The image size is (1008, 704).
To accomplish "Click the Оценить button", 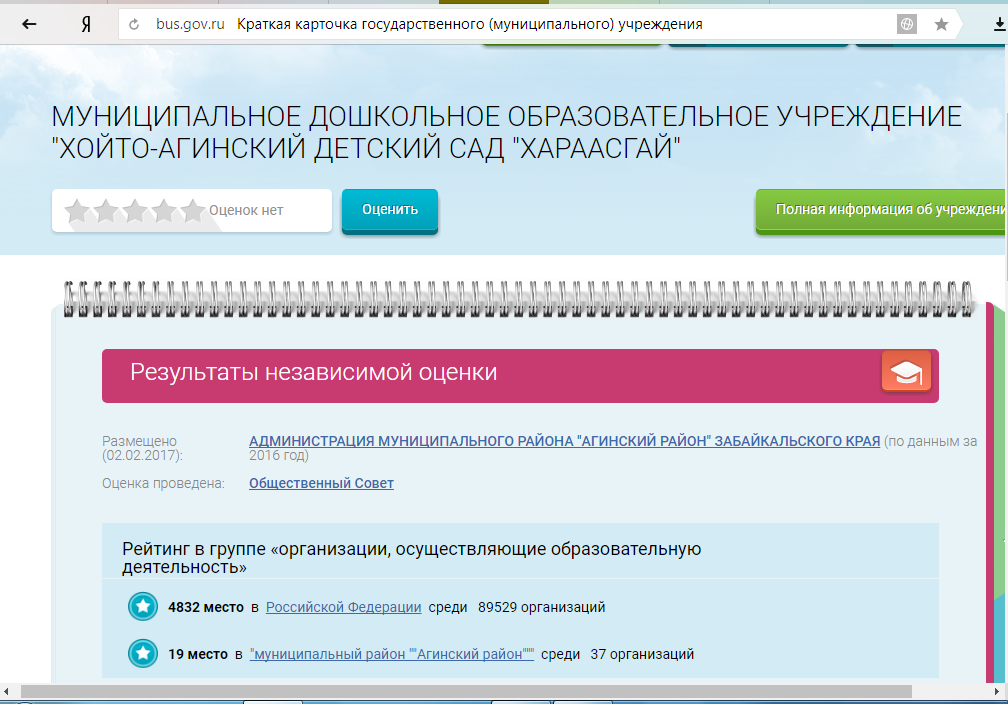I will click(390, 210).
